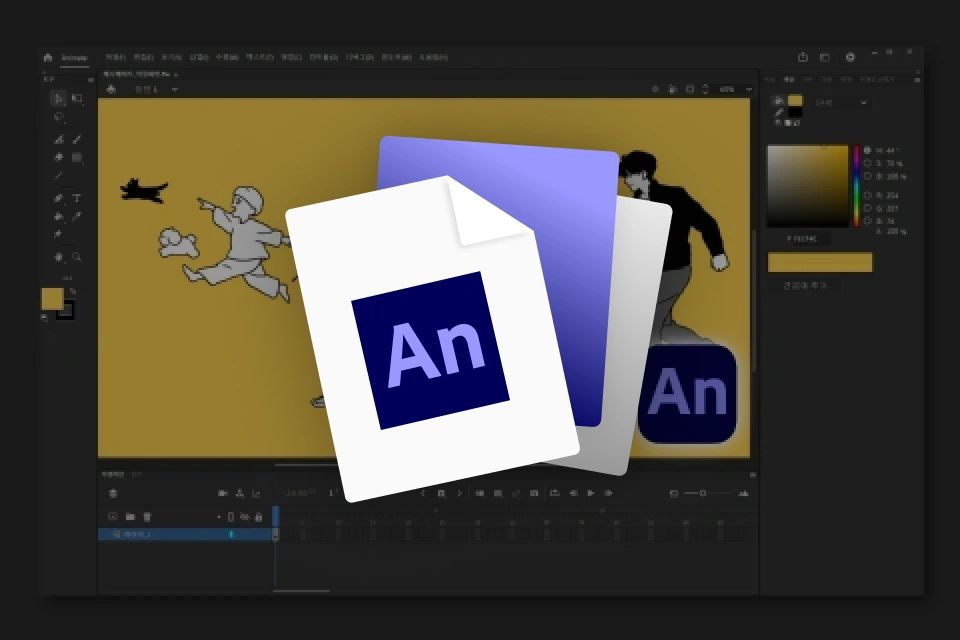Click the Add Camera icon in timeline

pyautogui.click(x=223, y=493)
